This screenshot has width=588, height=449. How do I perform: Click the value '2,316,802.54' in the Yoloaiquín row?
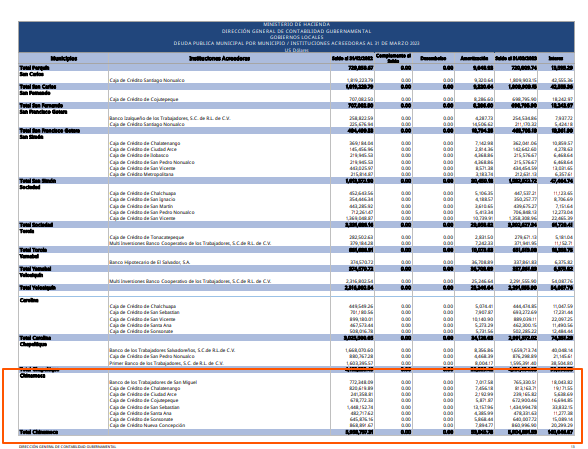tap(359, 281)
